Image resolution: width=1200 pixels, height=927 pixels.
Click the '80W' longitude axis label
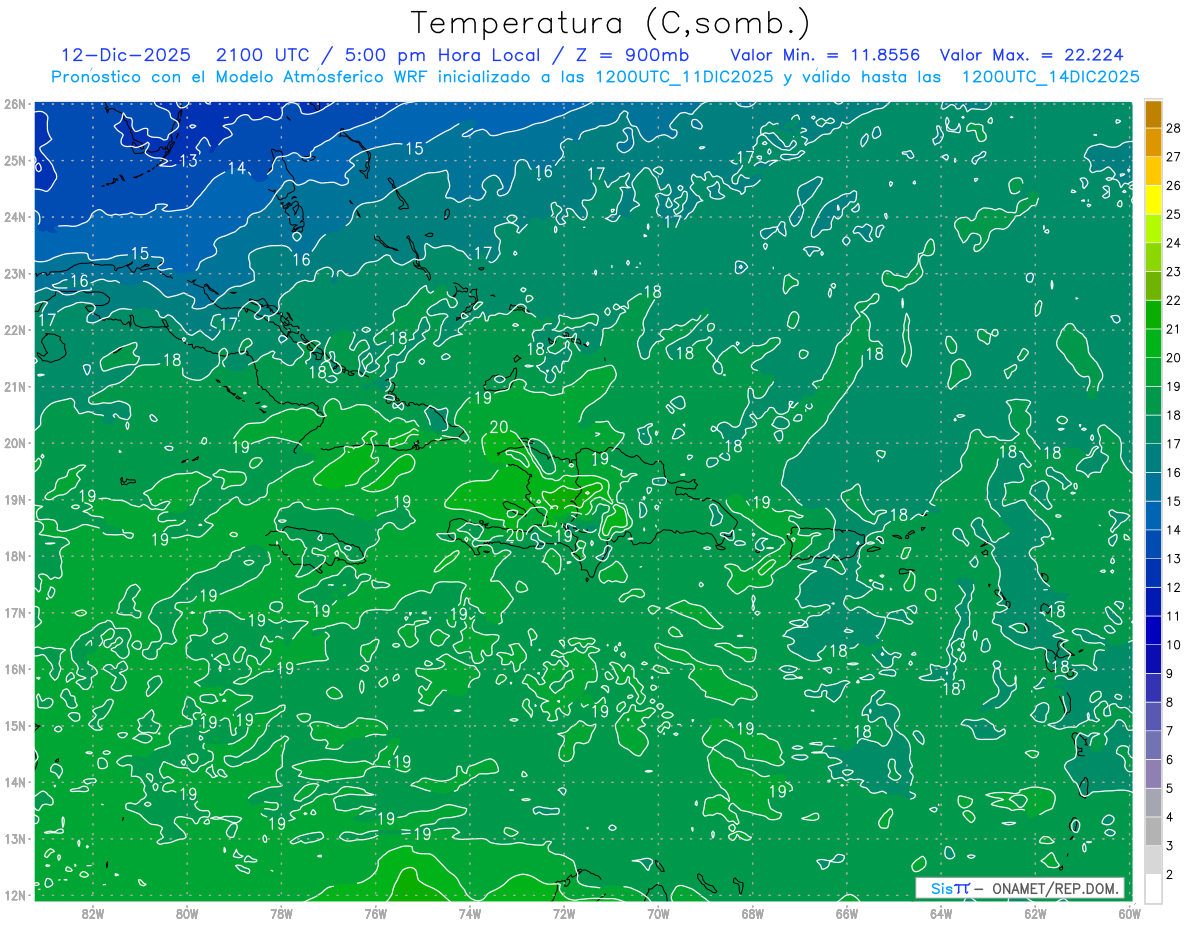coord(187,913)
